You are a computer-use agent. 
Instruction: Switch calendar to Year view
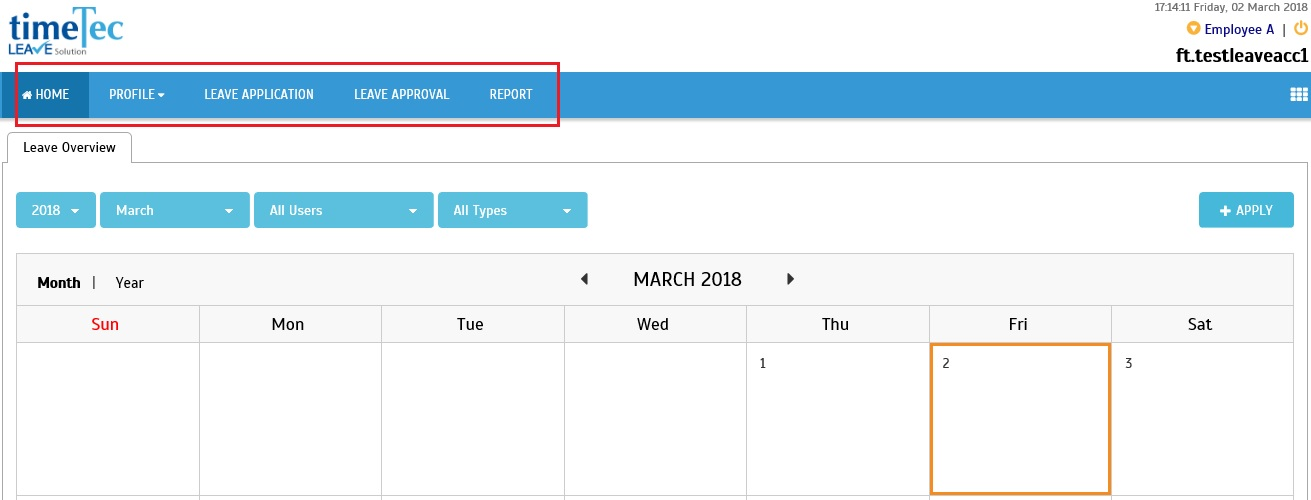click(130, 283)
